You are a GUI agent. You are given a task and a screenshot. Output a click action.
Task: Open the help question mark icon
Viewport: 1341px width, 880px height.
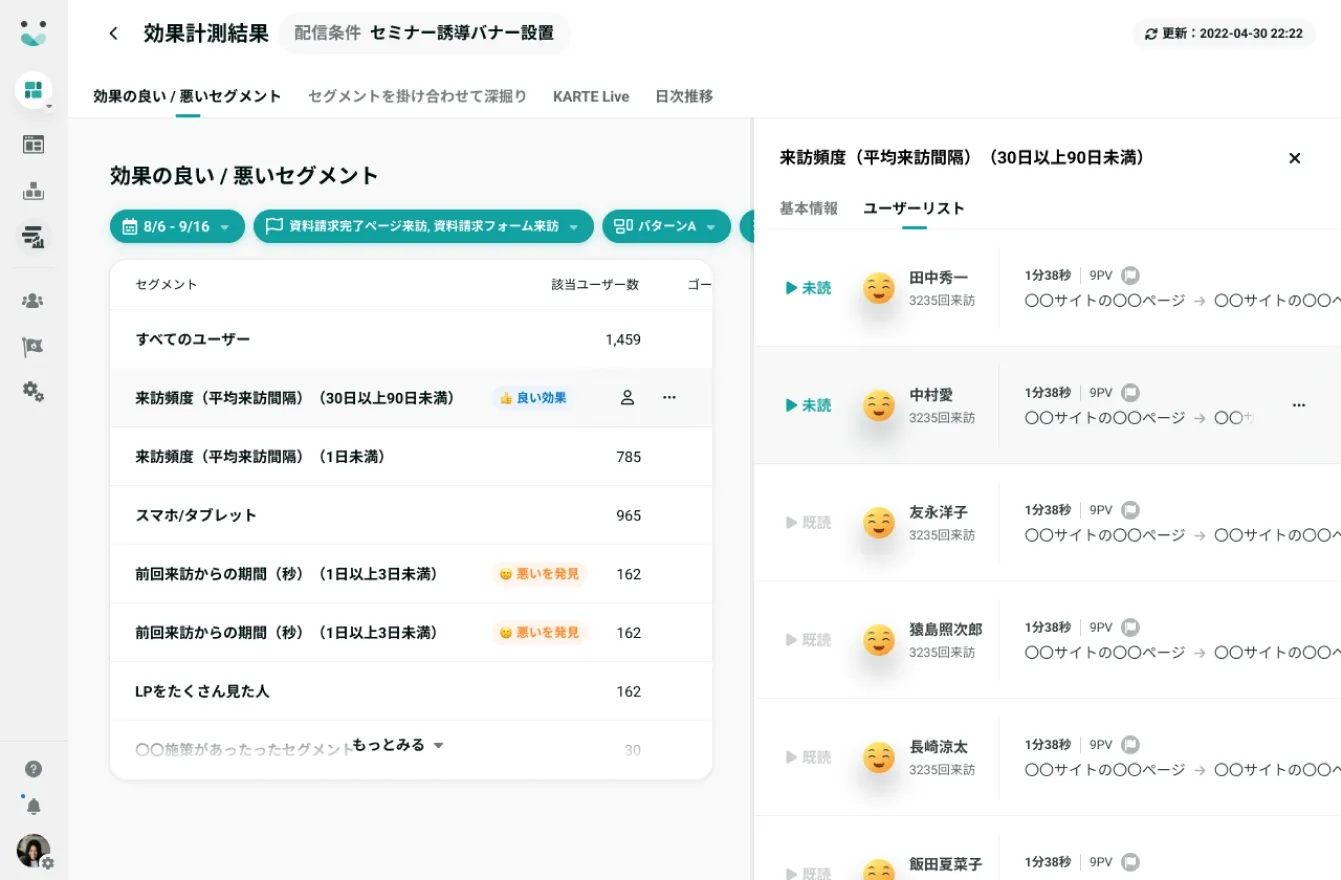(x=33, y=768)
